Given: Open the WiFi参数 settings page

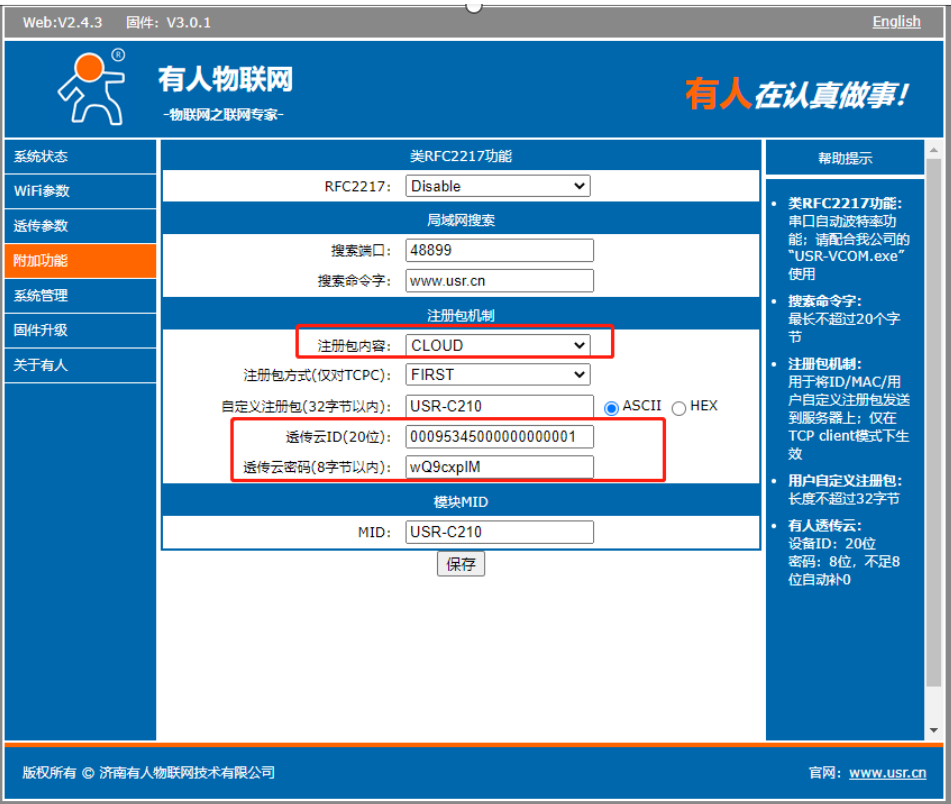Looking at the screenshot, I should point(80,191).
